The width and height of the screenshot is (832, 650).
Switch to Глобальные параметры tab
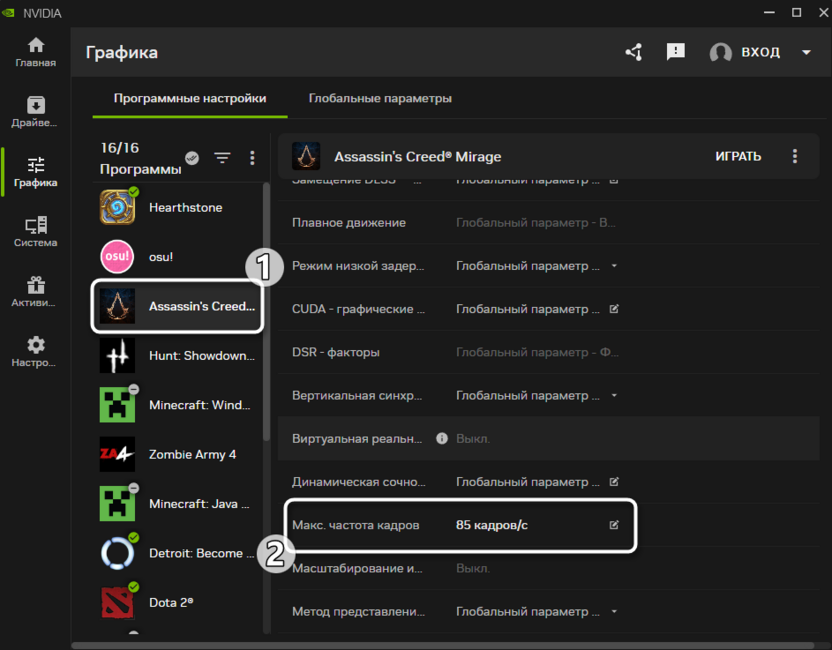pyautogui.click(x=380, y=98)
